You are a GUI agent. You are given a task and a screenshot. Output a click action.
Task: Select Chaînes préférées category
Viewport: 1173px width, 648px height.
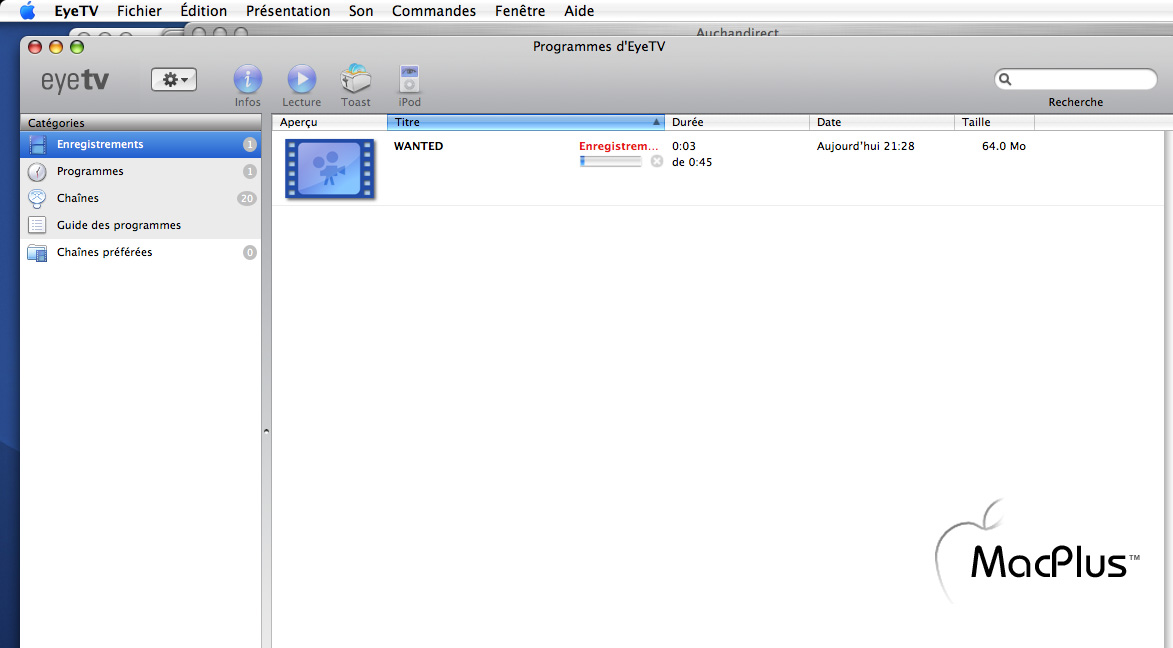click(x=141, y=252)
